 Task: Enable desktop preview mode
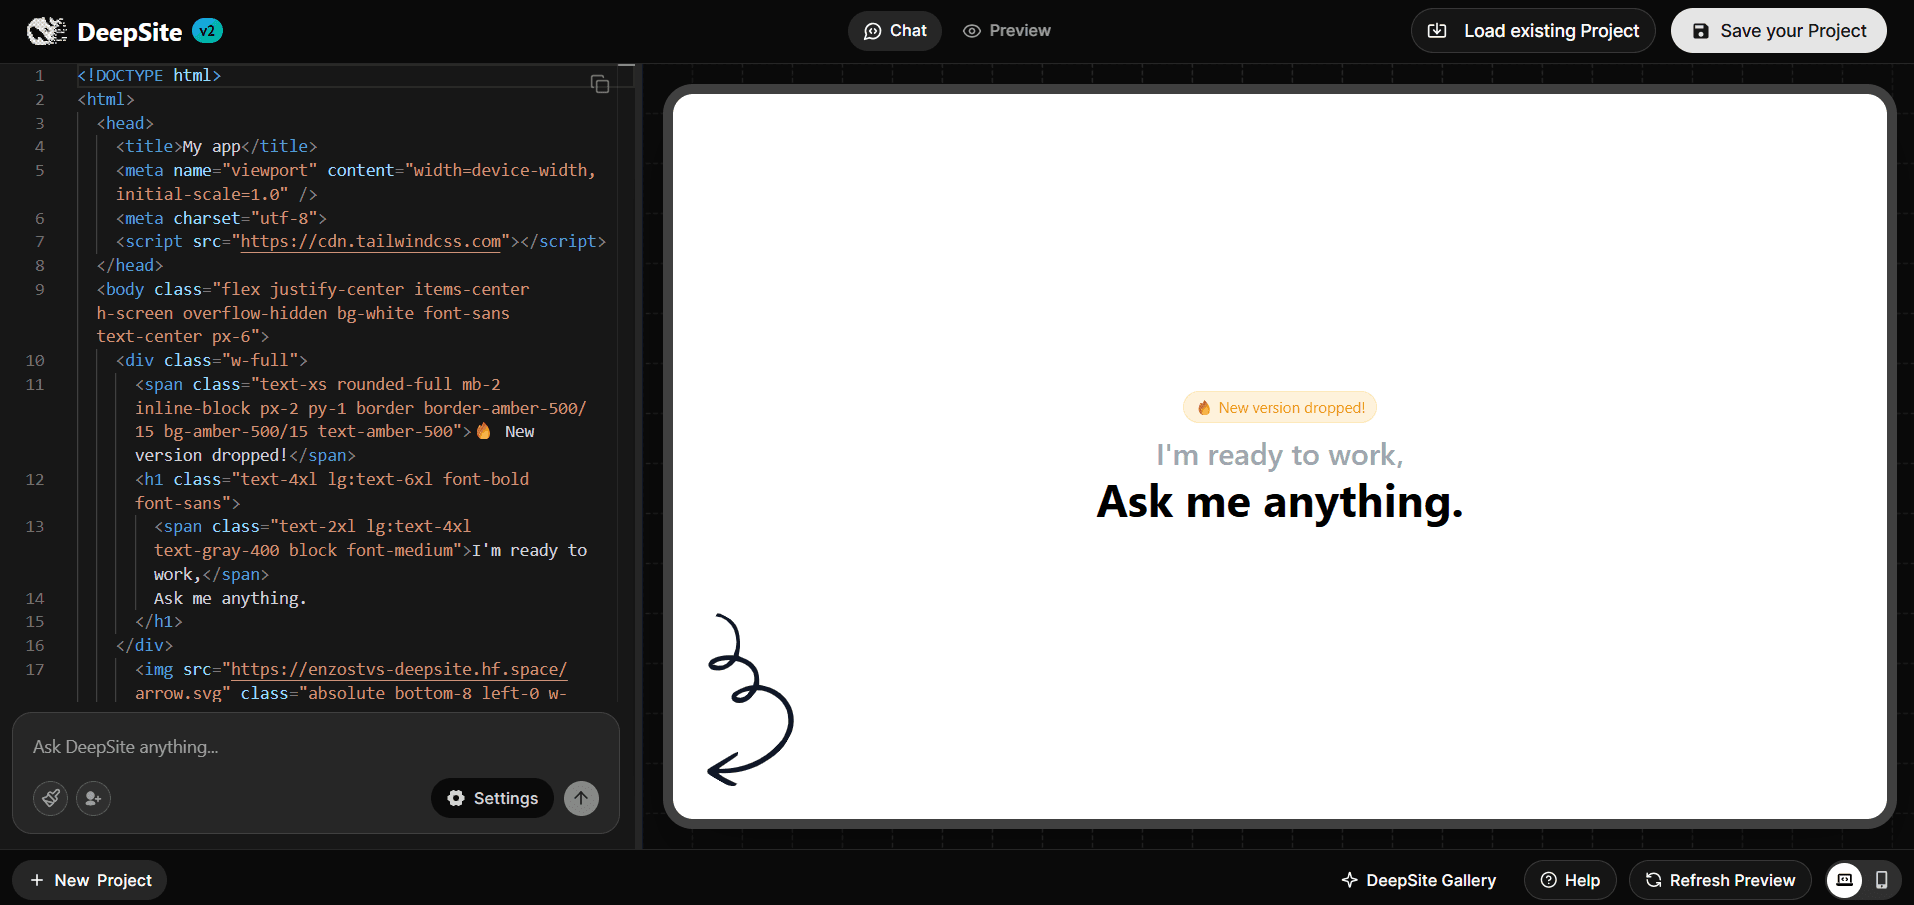pyautogui.click(x=1844, y=880)
